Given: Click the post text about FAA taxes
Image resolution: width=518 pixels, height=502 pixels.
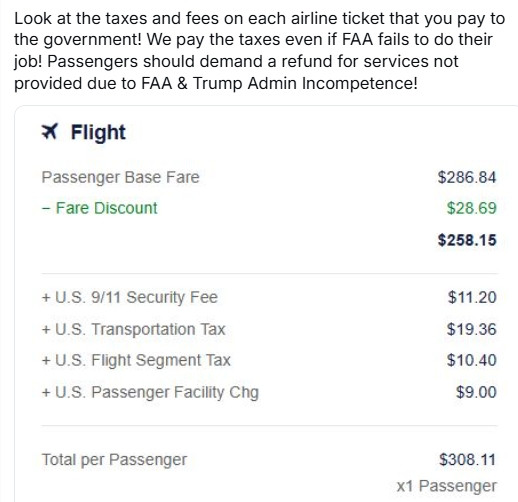Looking at the screenshot, I should point(259,51).
